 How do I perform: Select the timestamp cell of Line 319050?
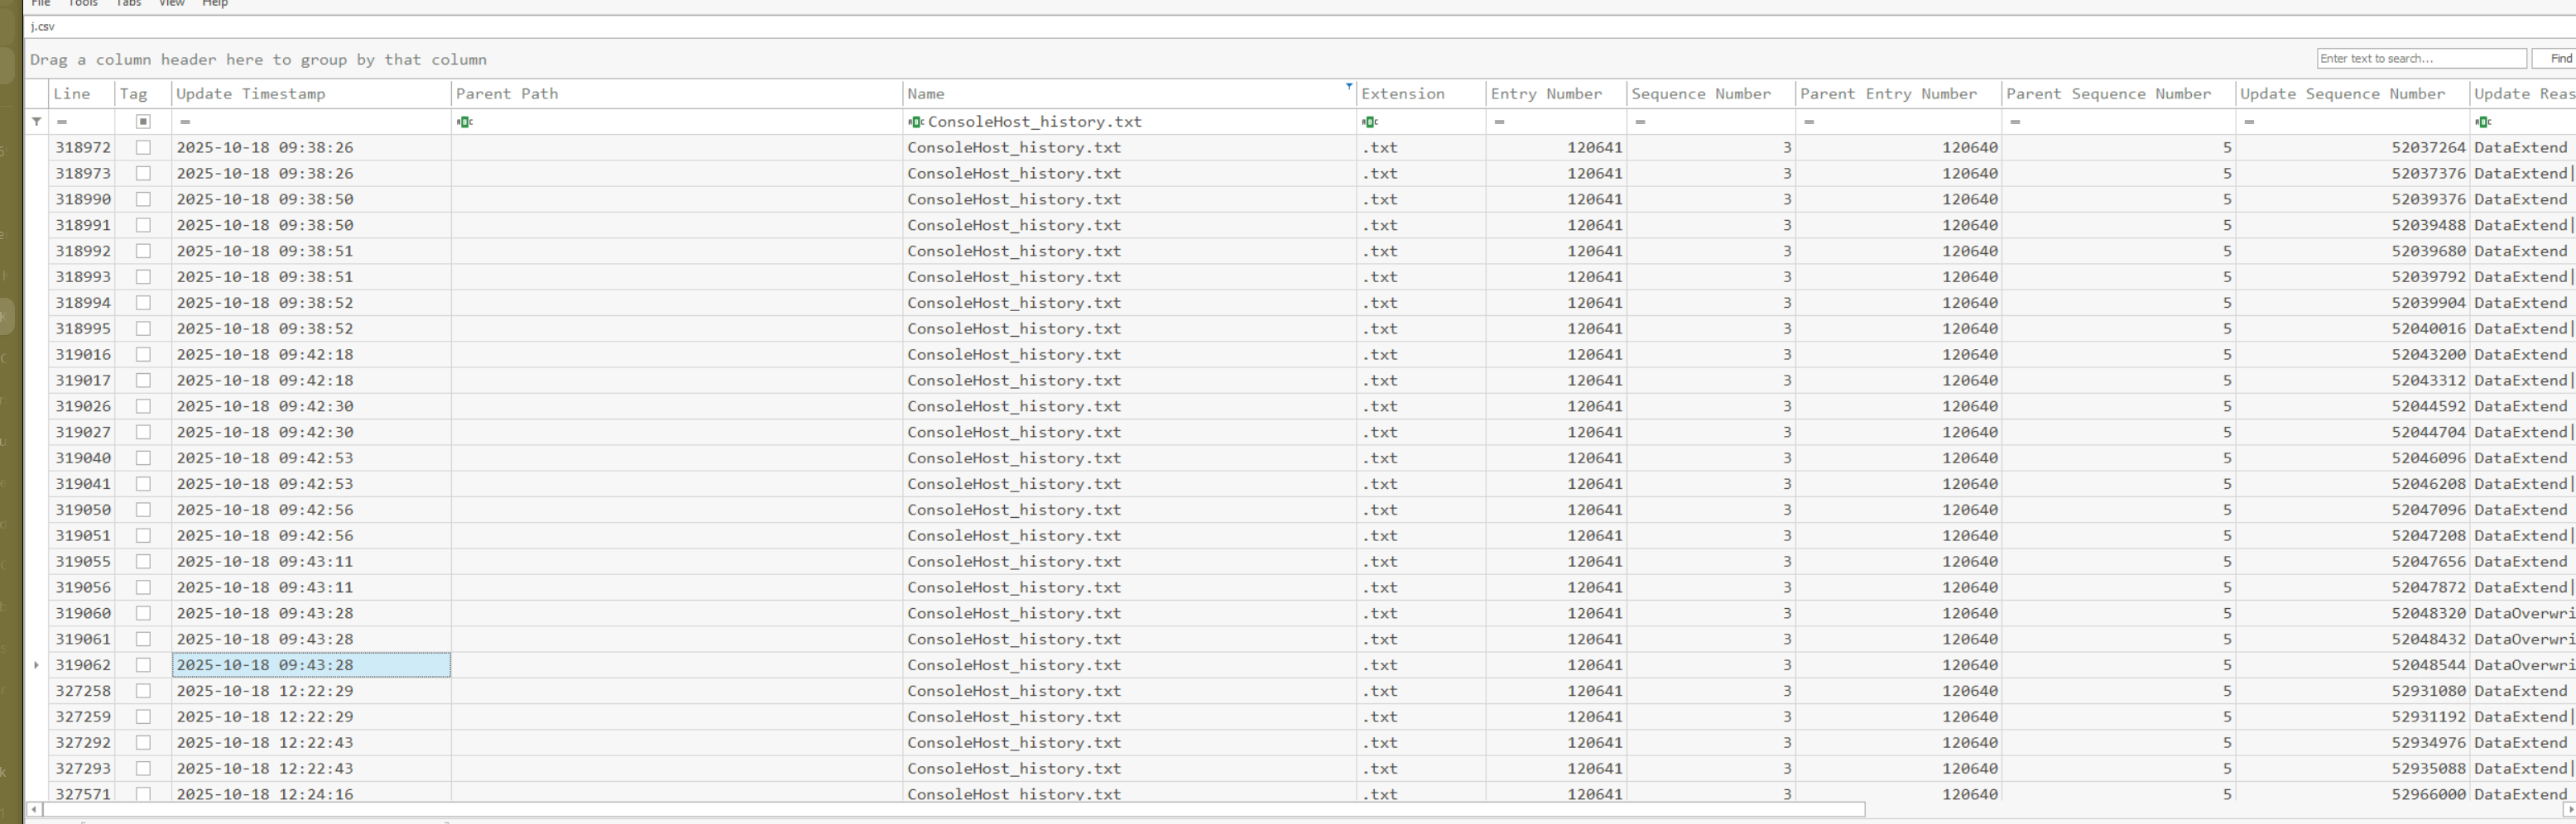click(311, 510)
